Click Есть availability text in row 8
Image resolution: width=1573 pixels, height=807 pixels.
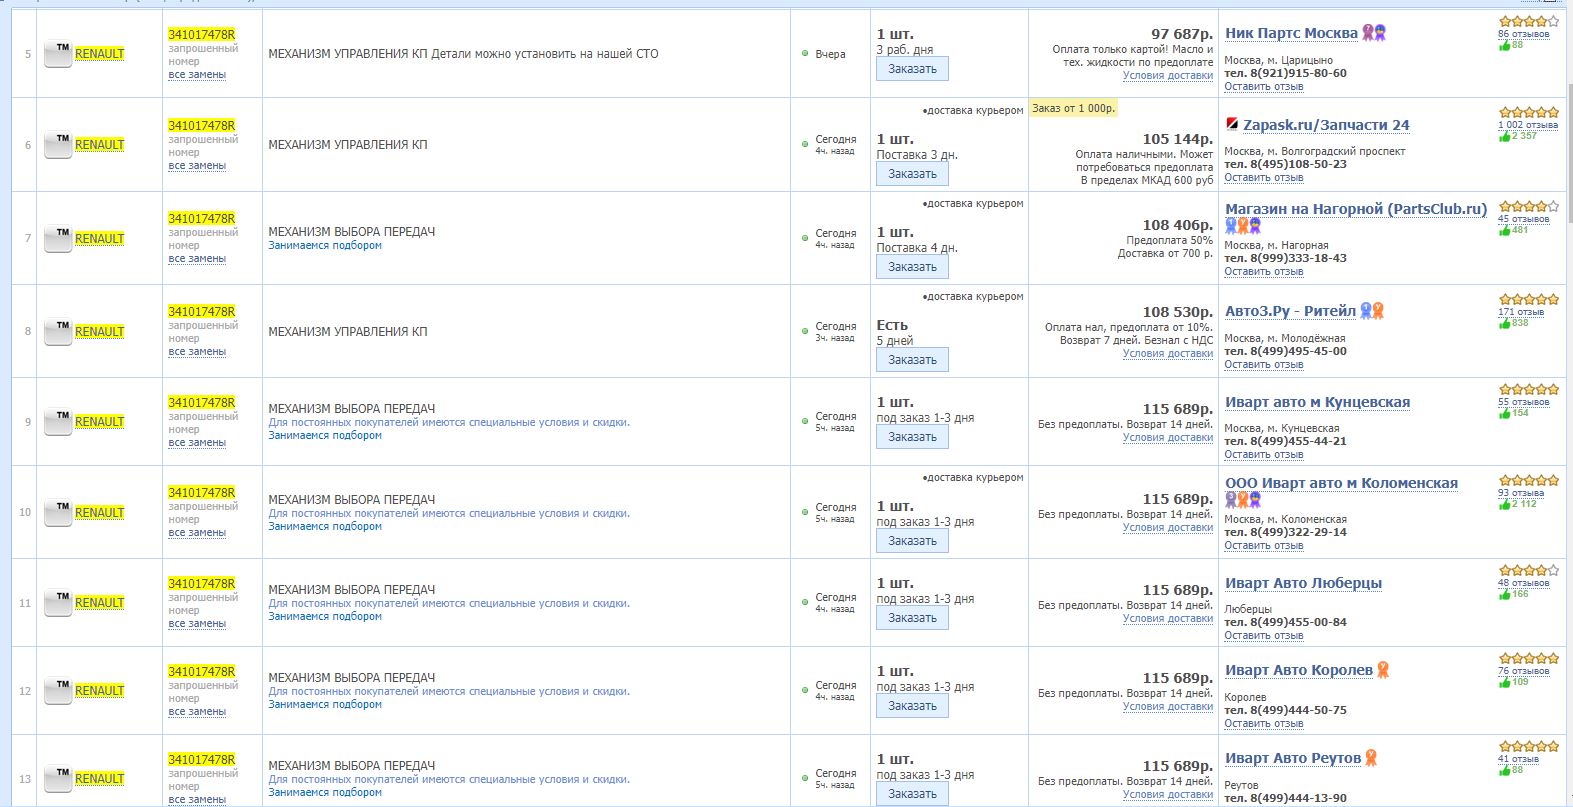click(x=892, y=325)
